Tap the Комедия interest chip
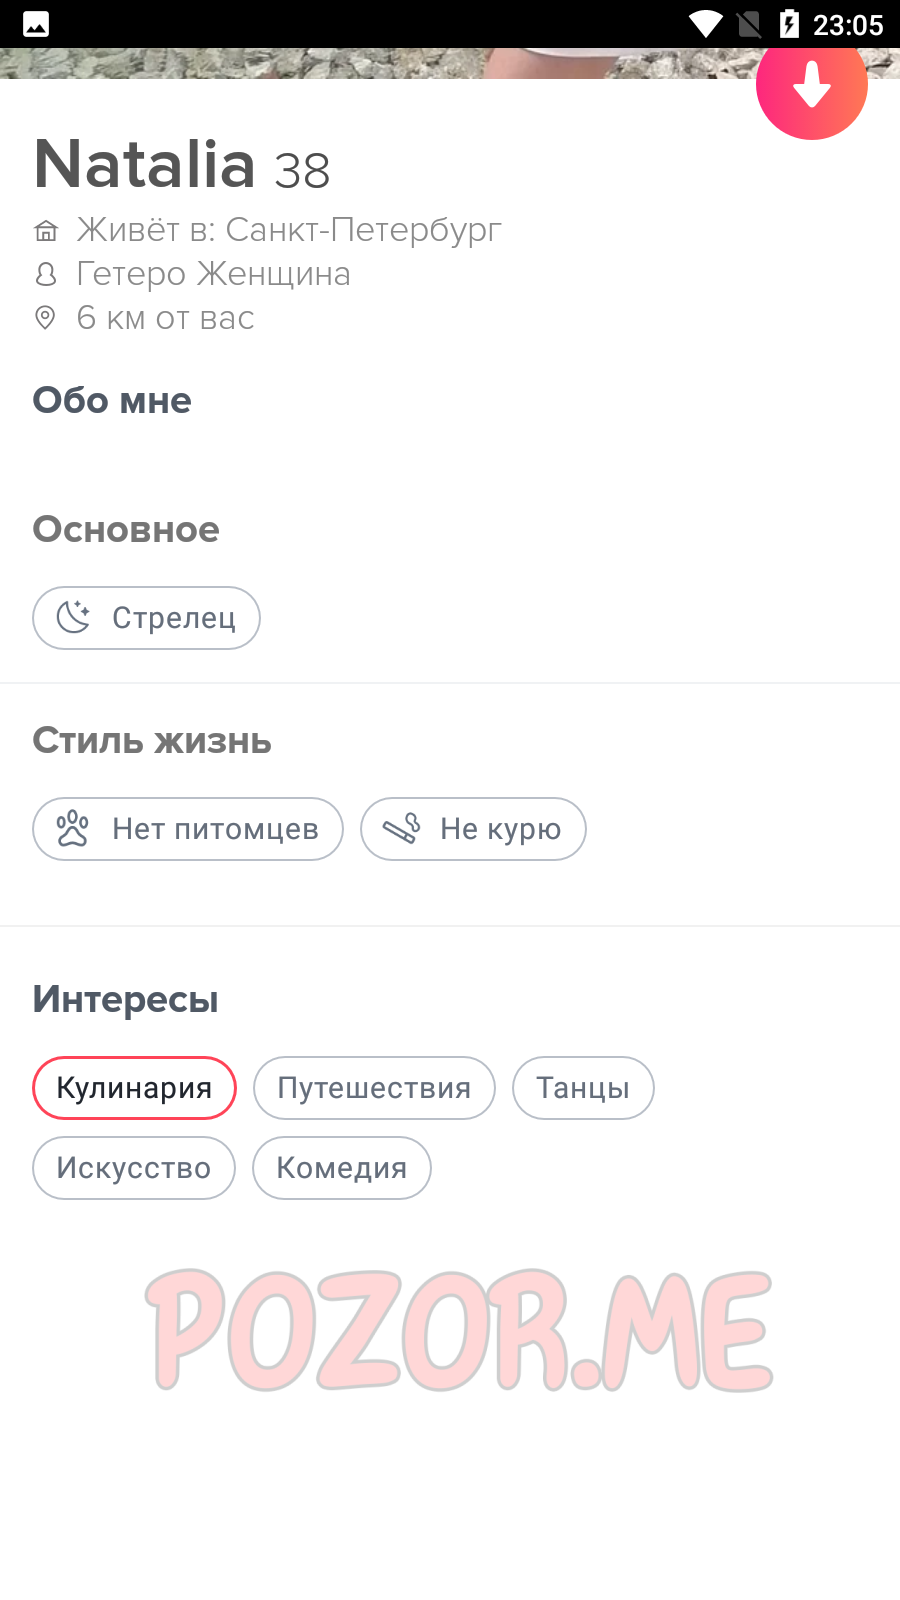The width and height of the screenshot is (900, 1600). click(342, 1168)
